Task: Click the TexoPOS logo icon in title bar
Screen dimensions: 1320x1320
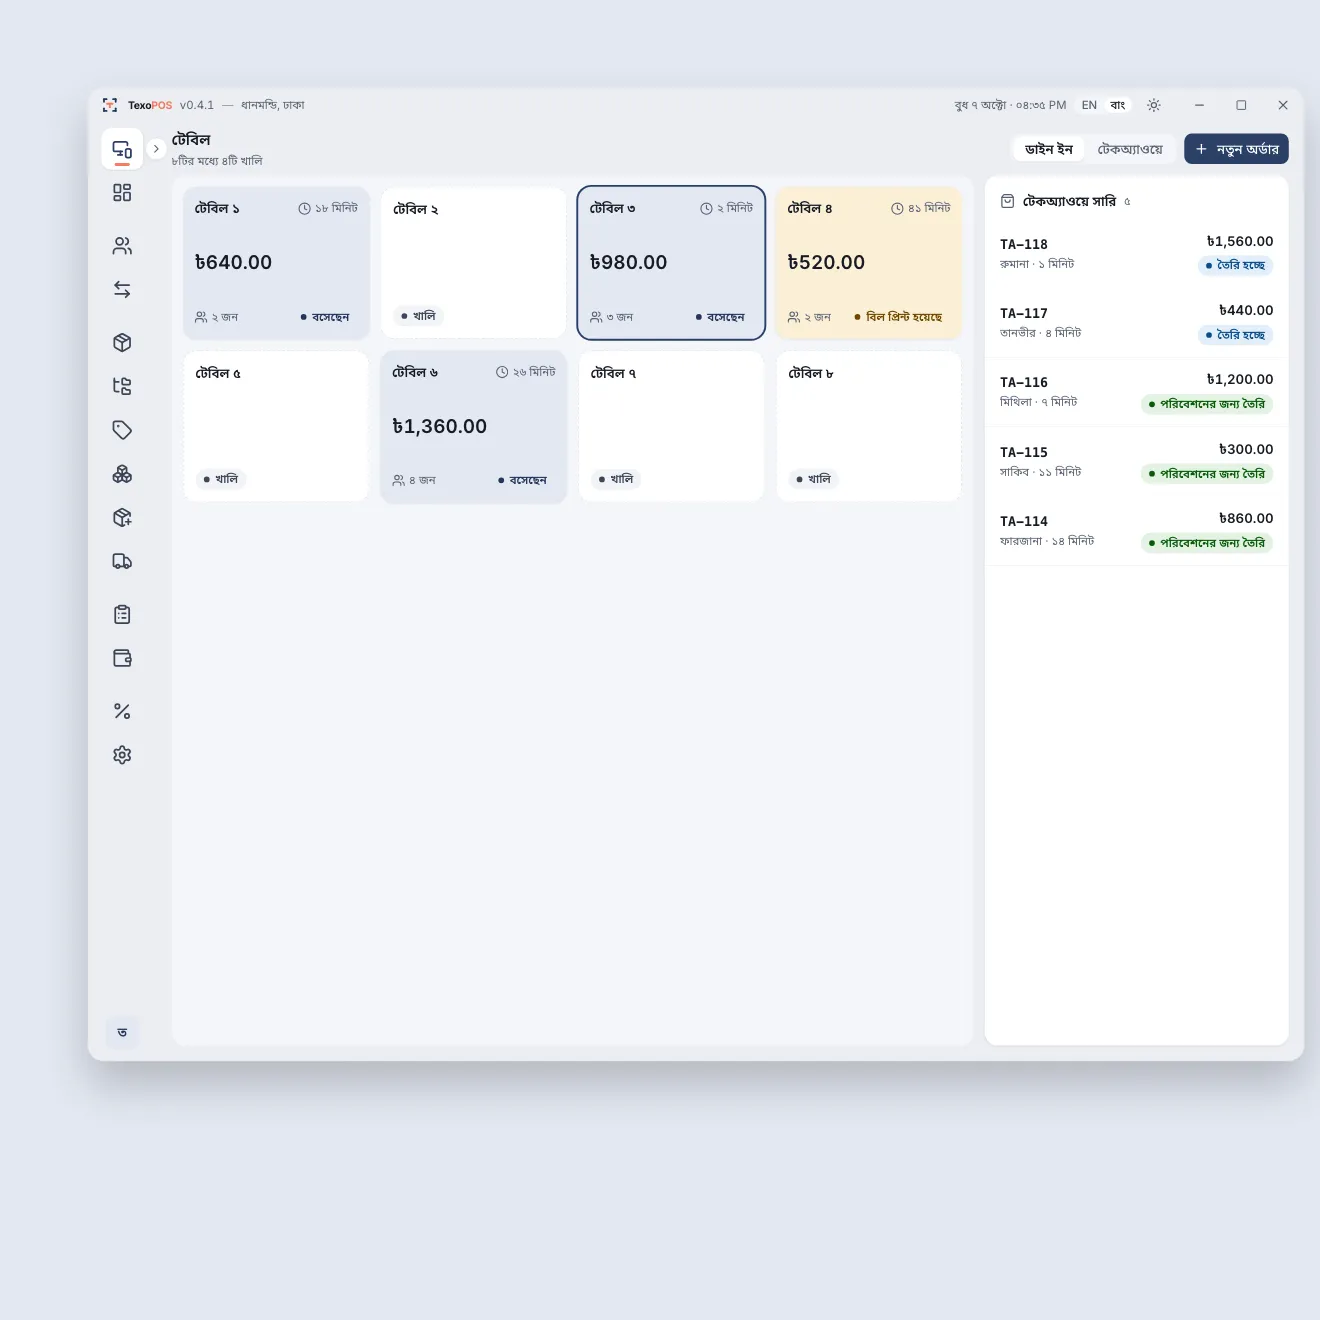Action: 110,105
